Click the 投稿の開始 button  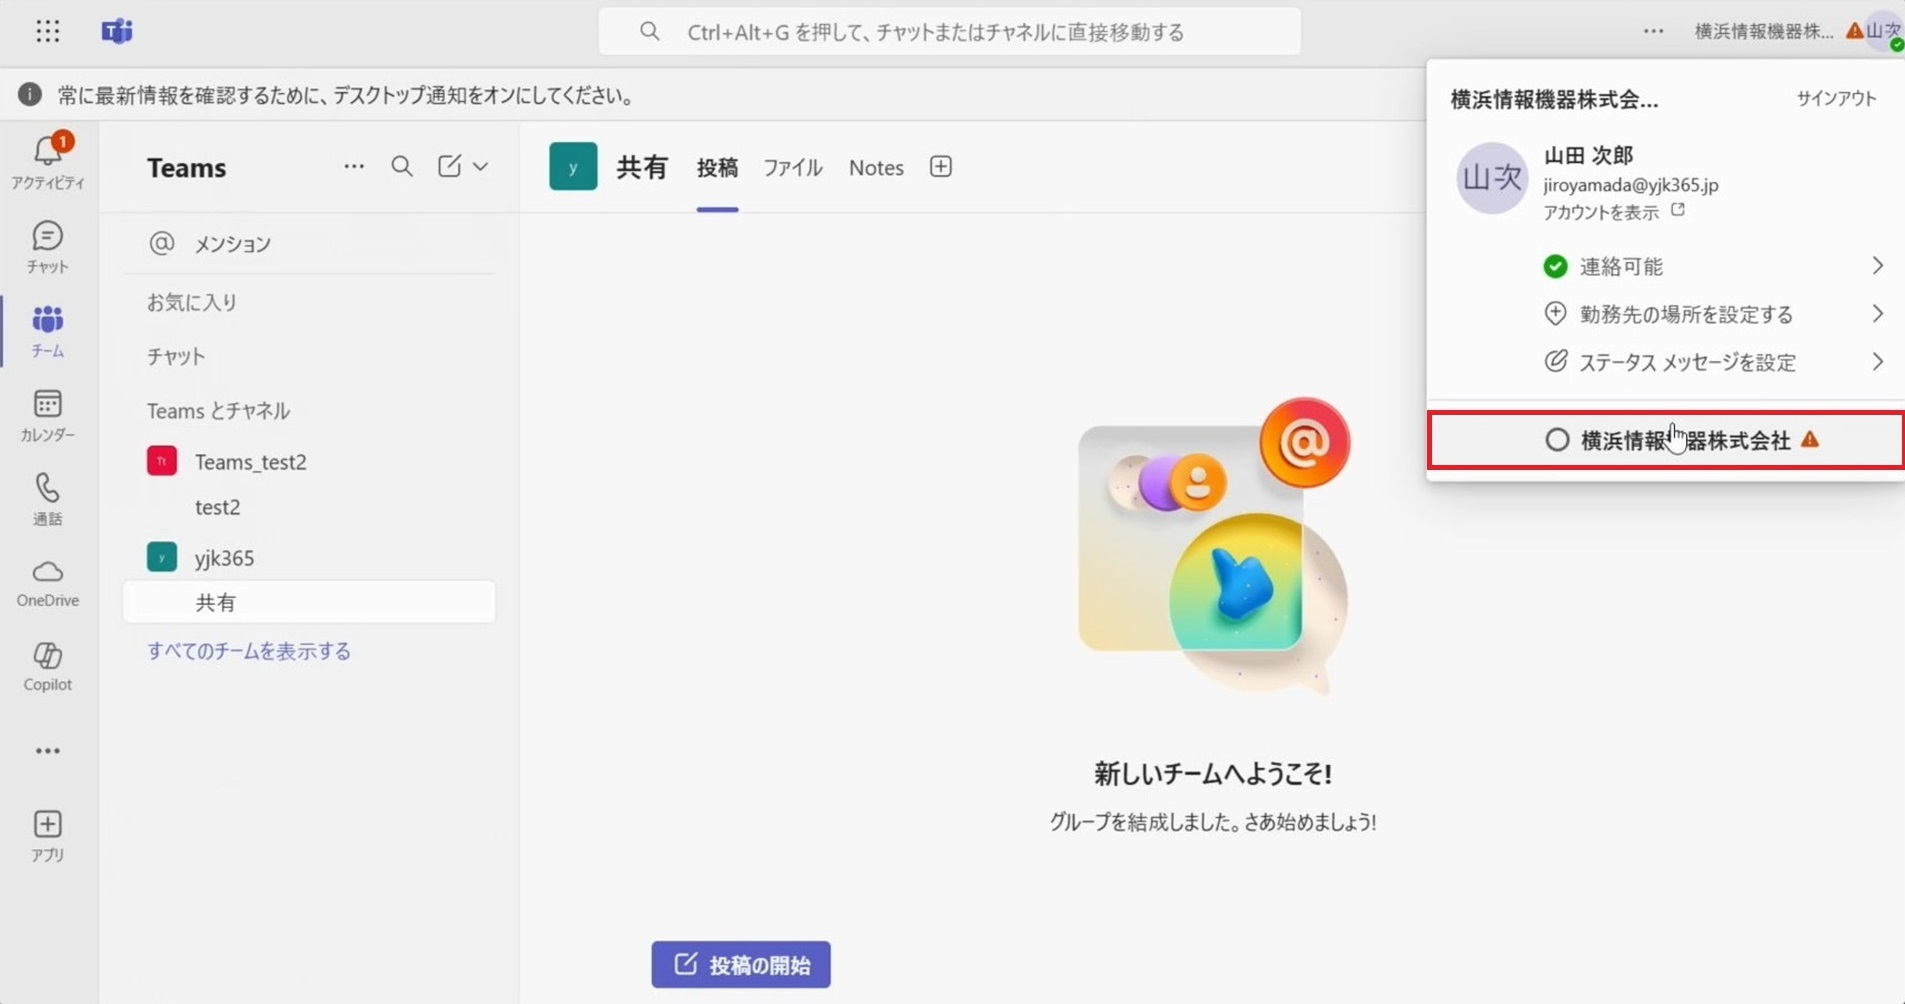tap(741, 964)
